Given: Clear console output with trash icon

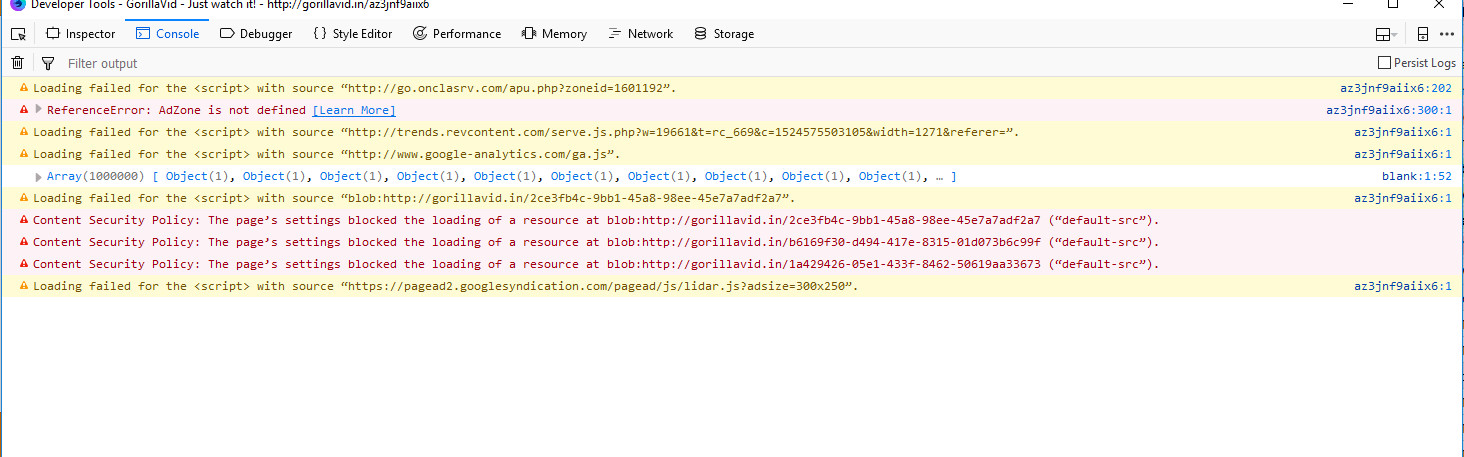Looking at the screenshot, I should [x=17, y=63].
